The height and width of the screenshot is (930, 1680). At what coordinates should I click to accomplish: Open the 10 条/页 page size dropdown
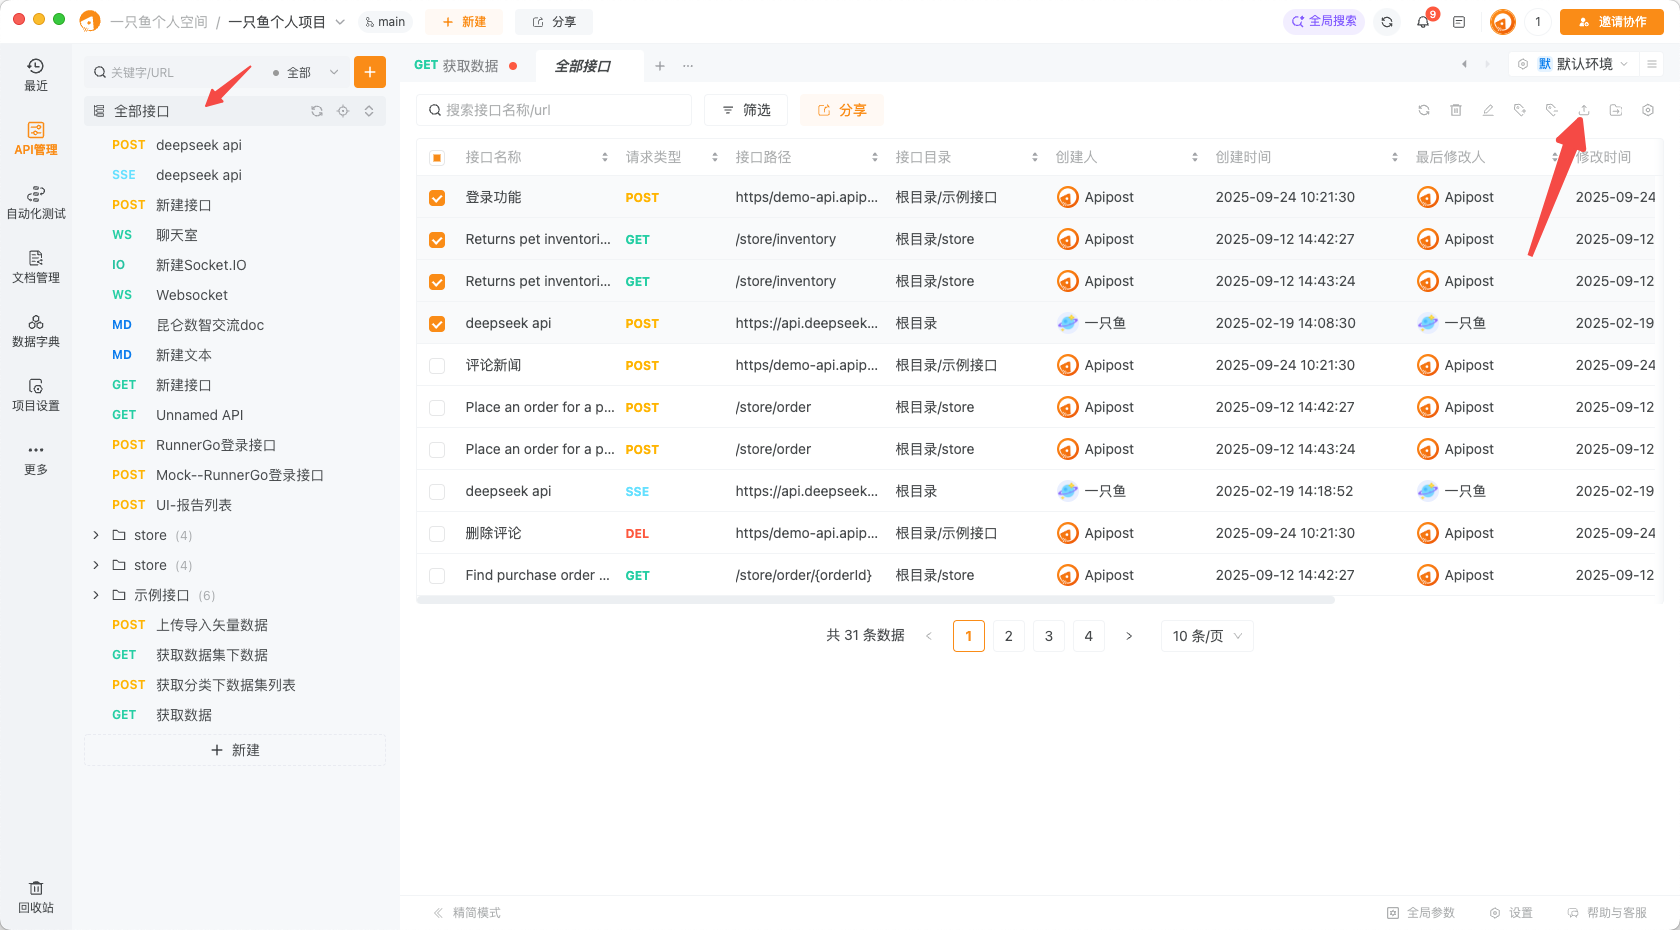pos(1206,636)
